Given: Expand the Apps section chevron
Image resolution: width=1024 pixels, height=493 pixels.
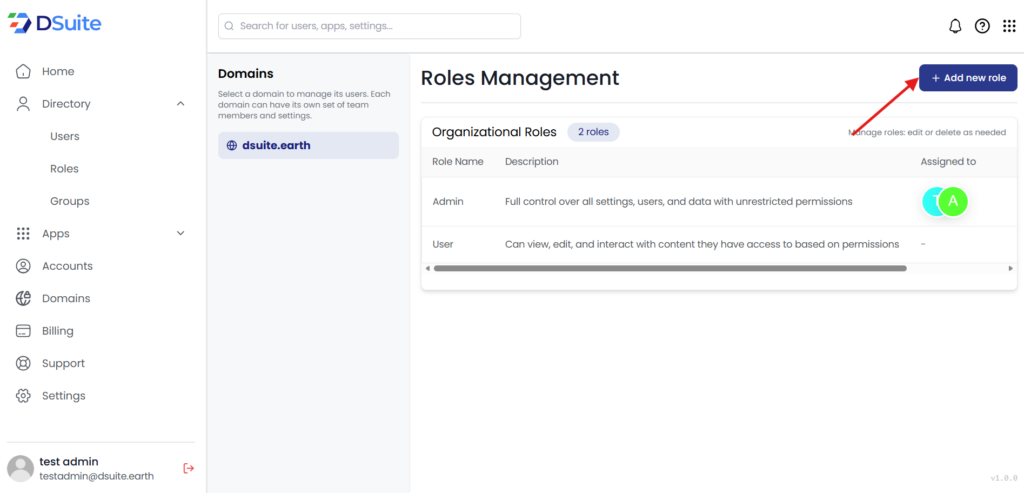Looking at the screenshot, I should click(x=180, y=234).
